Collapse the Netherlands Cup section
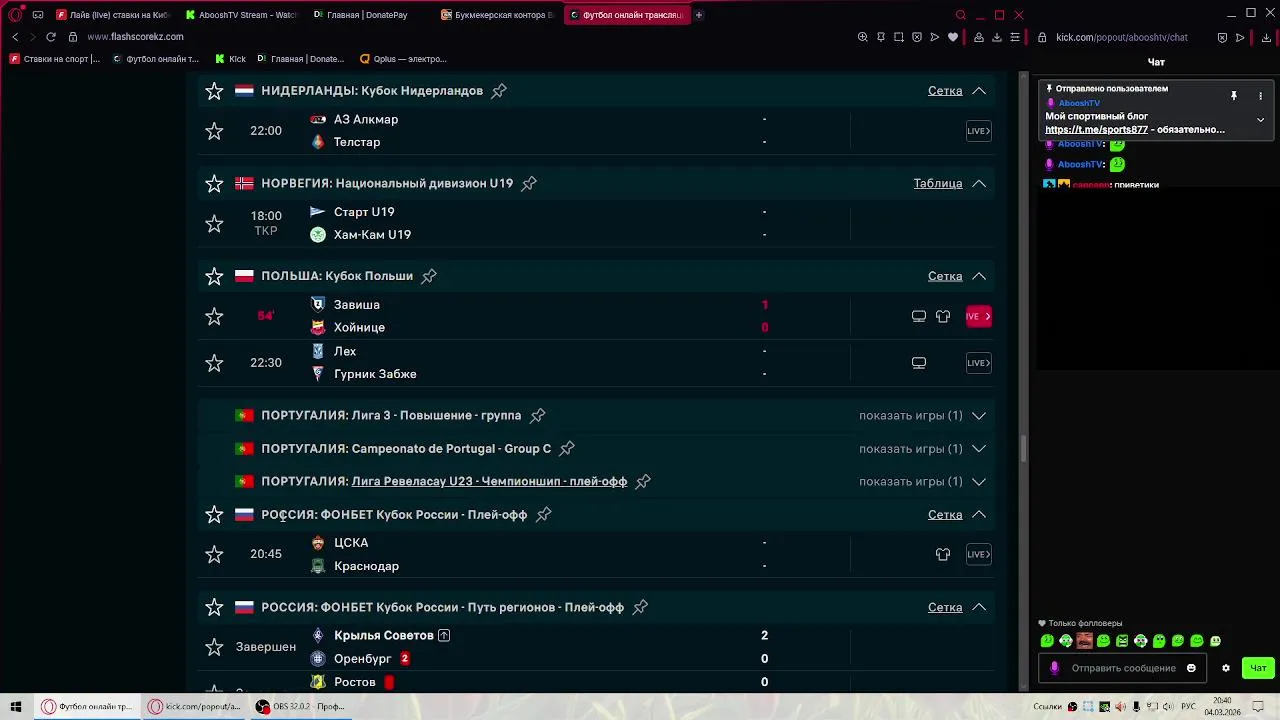The height and width of the screenshot is (720, 1280). click(x=979, y=91)
